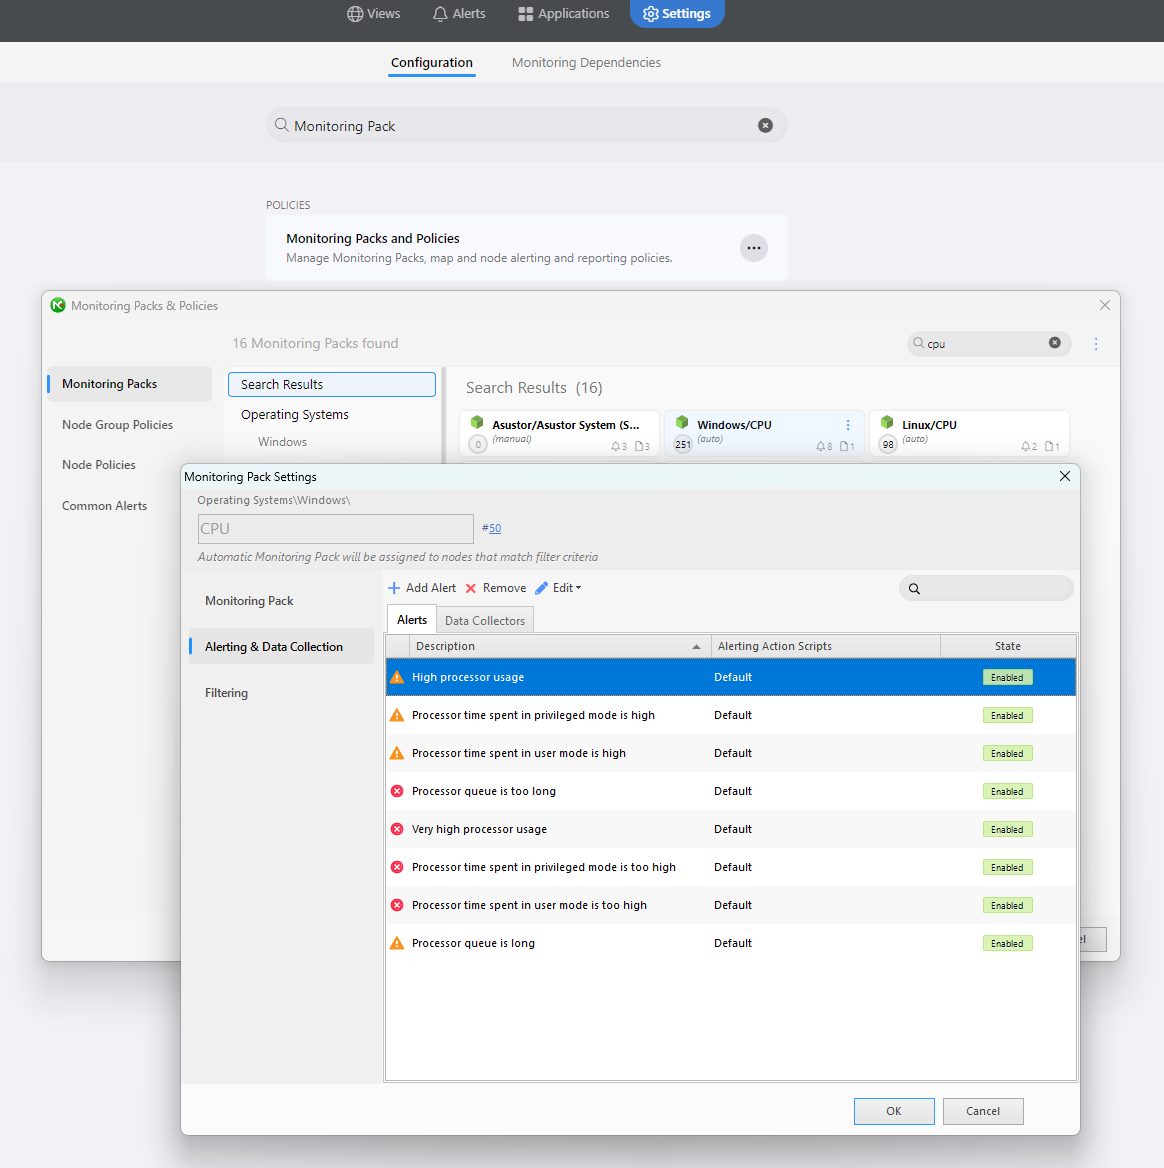Open the #50 filter link
The image size is (1164, 1168).
pyautogui.click(x=492, y=528)
